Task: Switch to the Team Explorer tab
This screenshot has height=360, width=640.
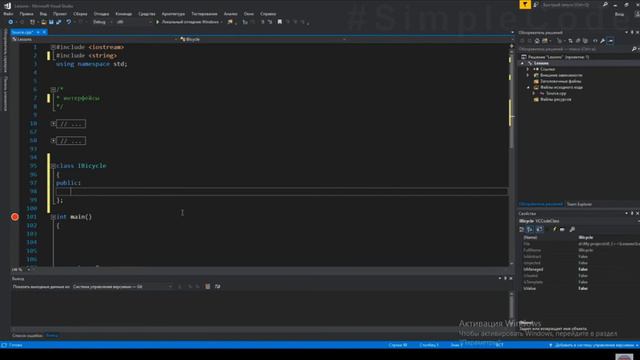Action: (x=579, y=204)
